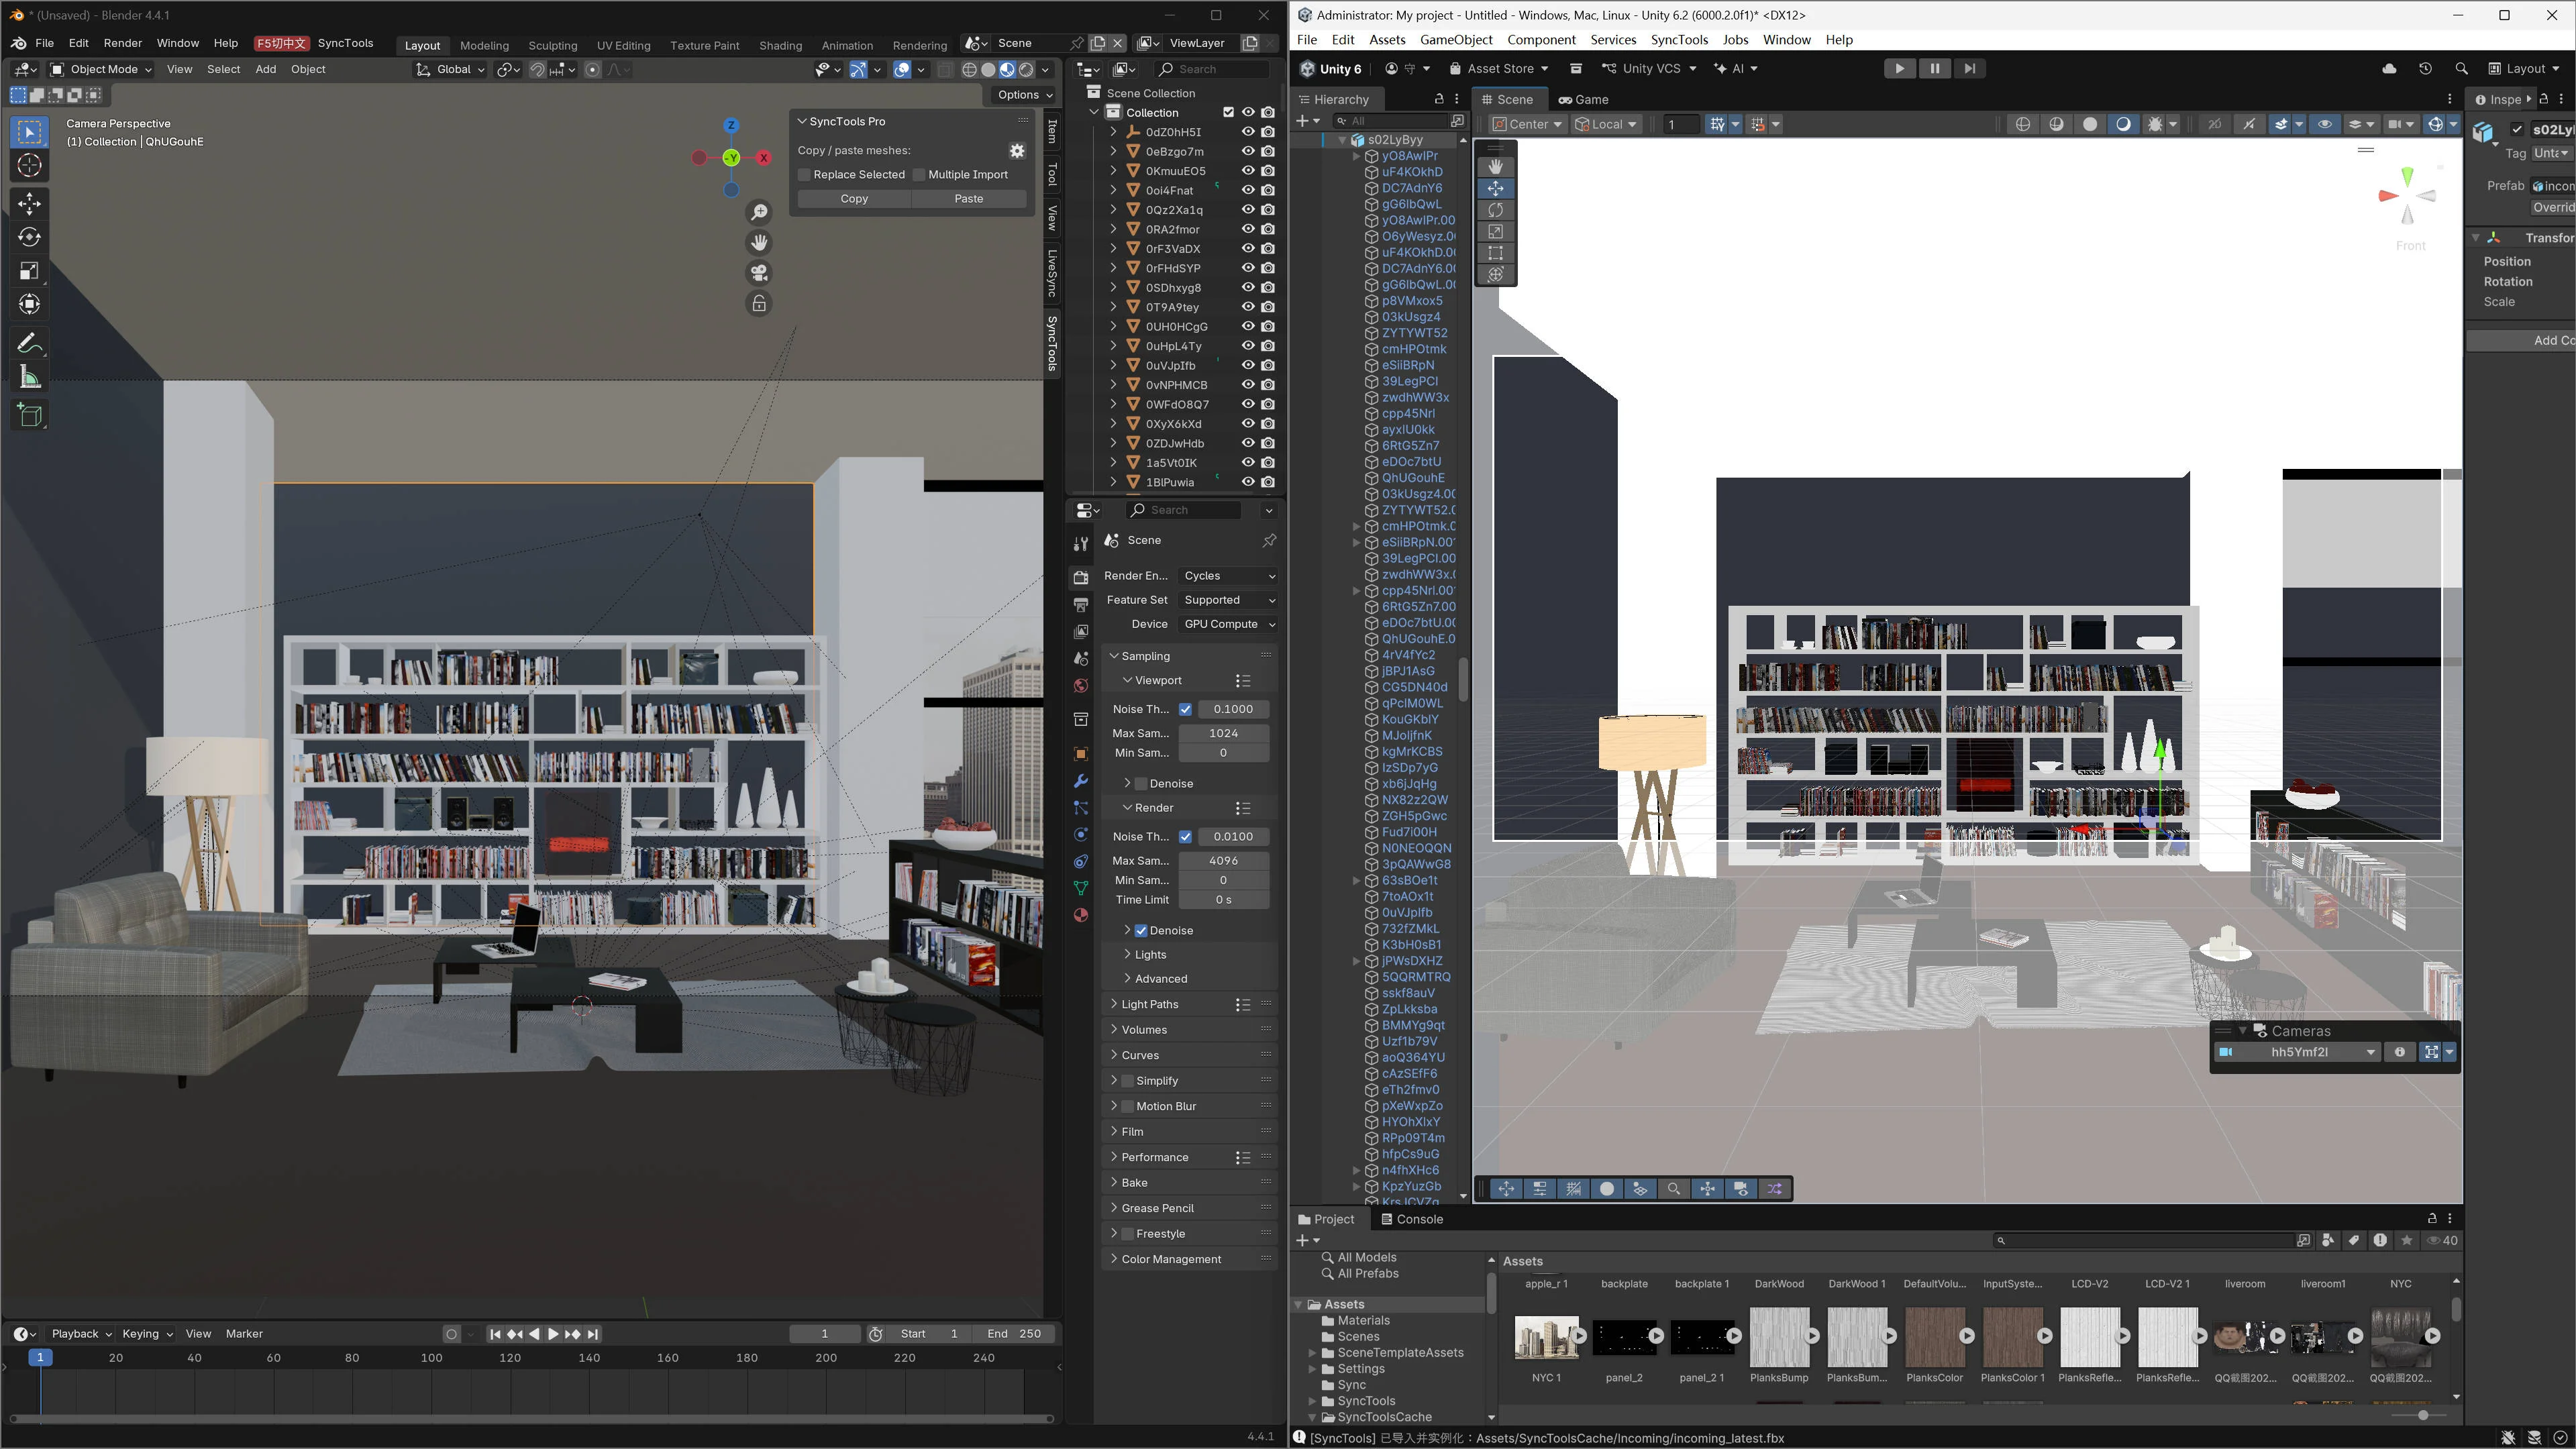The height and width of the screenshot is (1449, 2576).
Task: Open the Device GPU Compute dropdown
Action: point(1228,624)
